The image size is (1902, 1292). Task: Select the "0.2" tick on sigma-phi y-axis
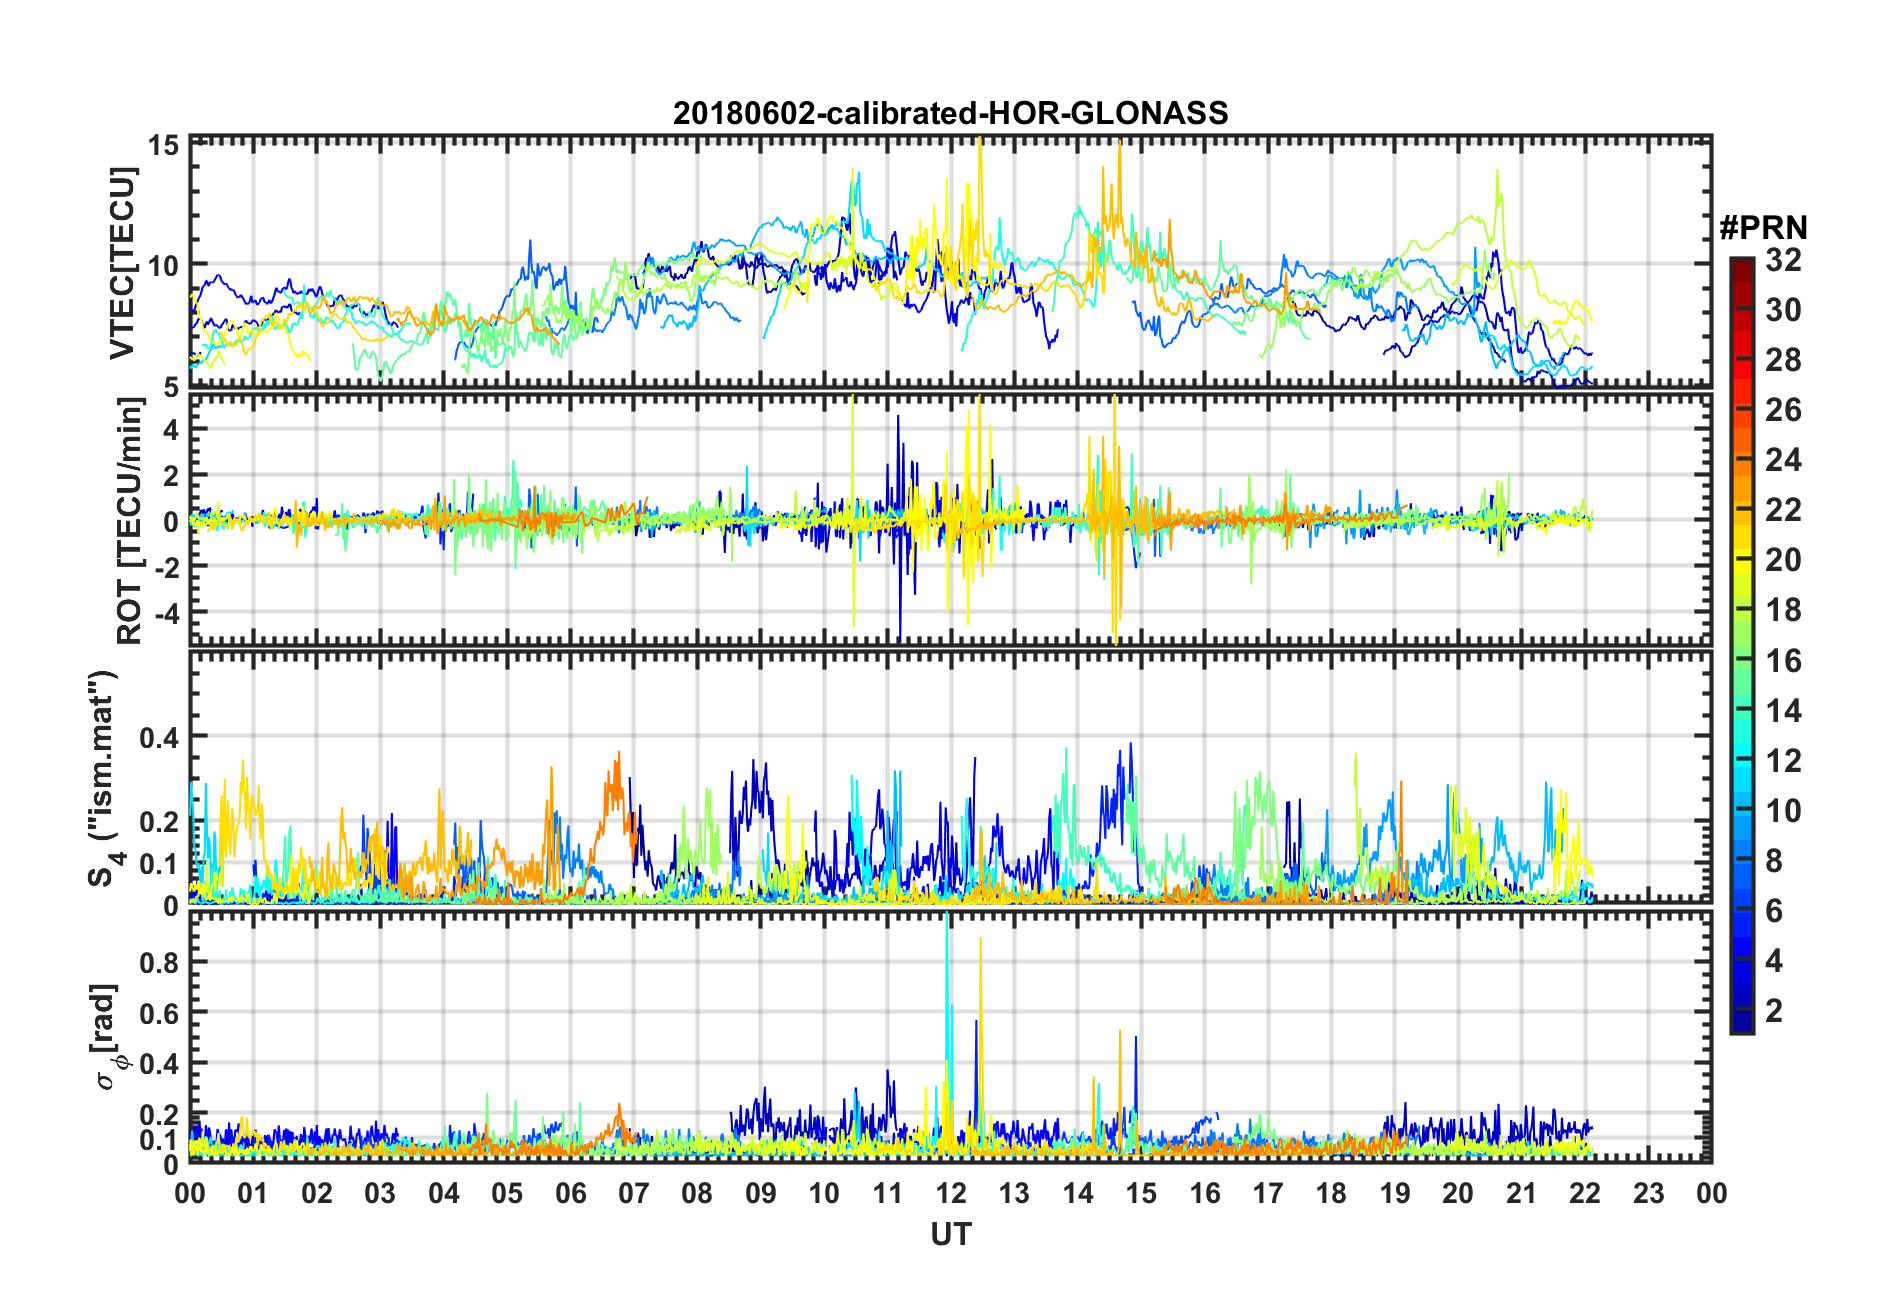coord(159,1114)
